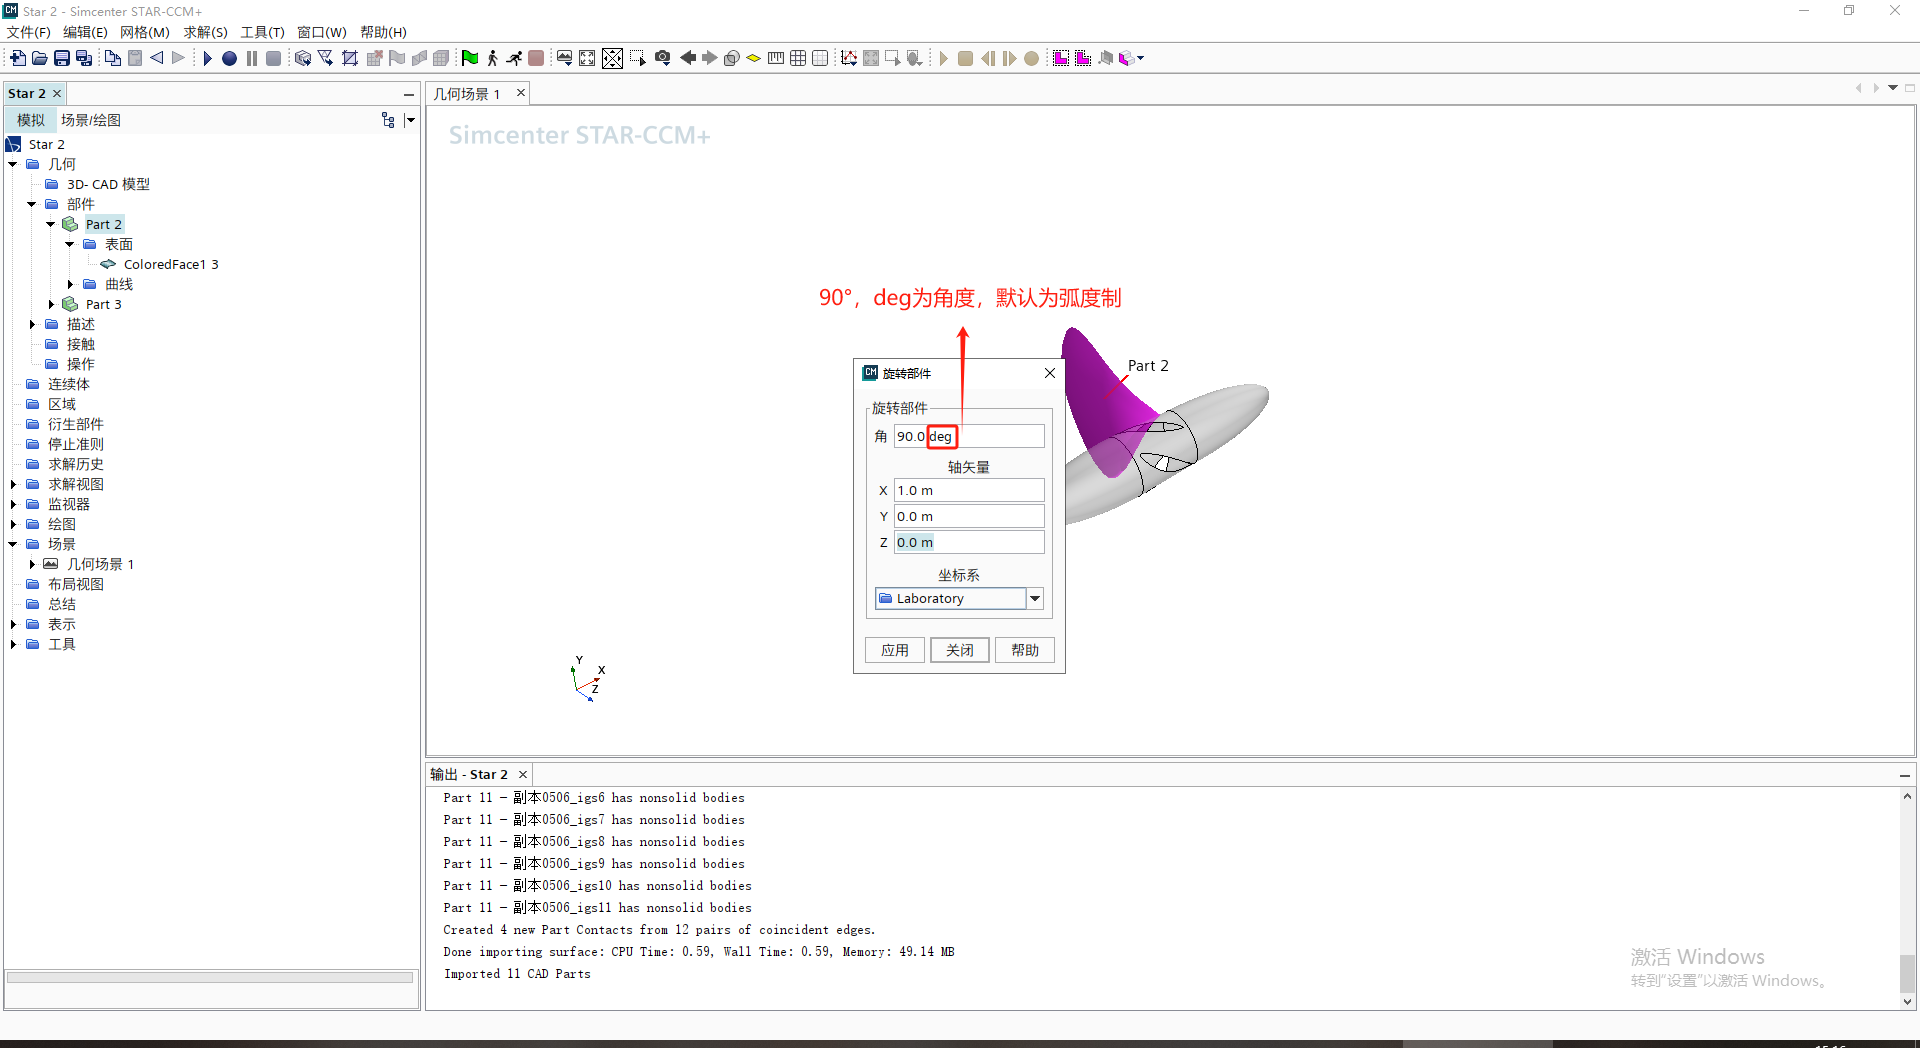Click 关闭 in the rotate dialog
This screenshot has height=1048, width=1920.
[x=960, y=650]
